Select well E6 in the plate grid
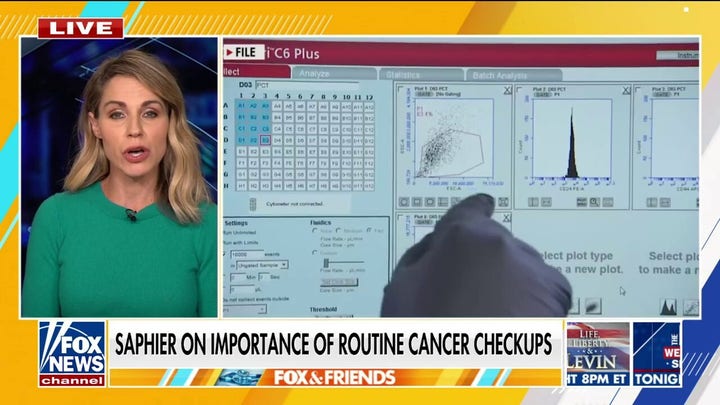Viewport: 720px width, 405px height. click(300, 152)
